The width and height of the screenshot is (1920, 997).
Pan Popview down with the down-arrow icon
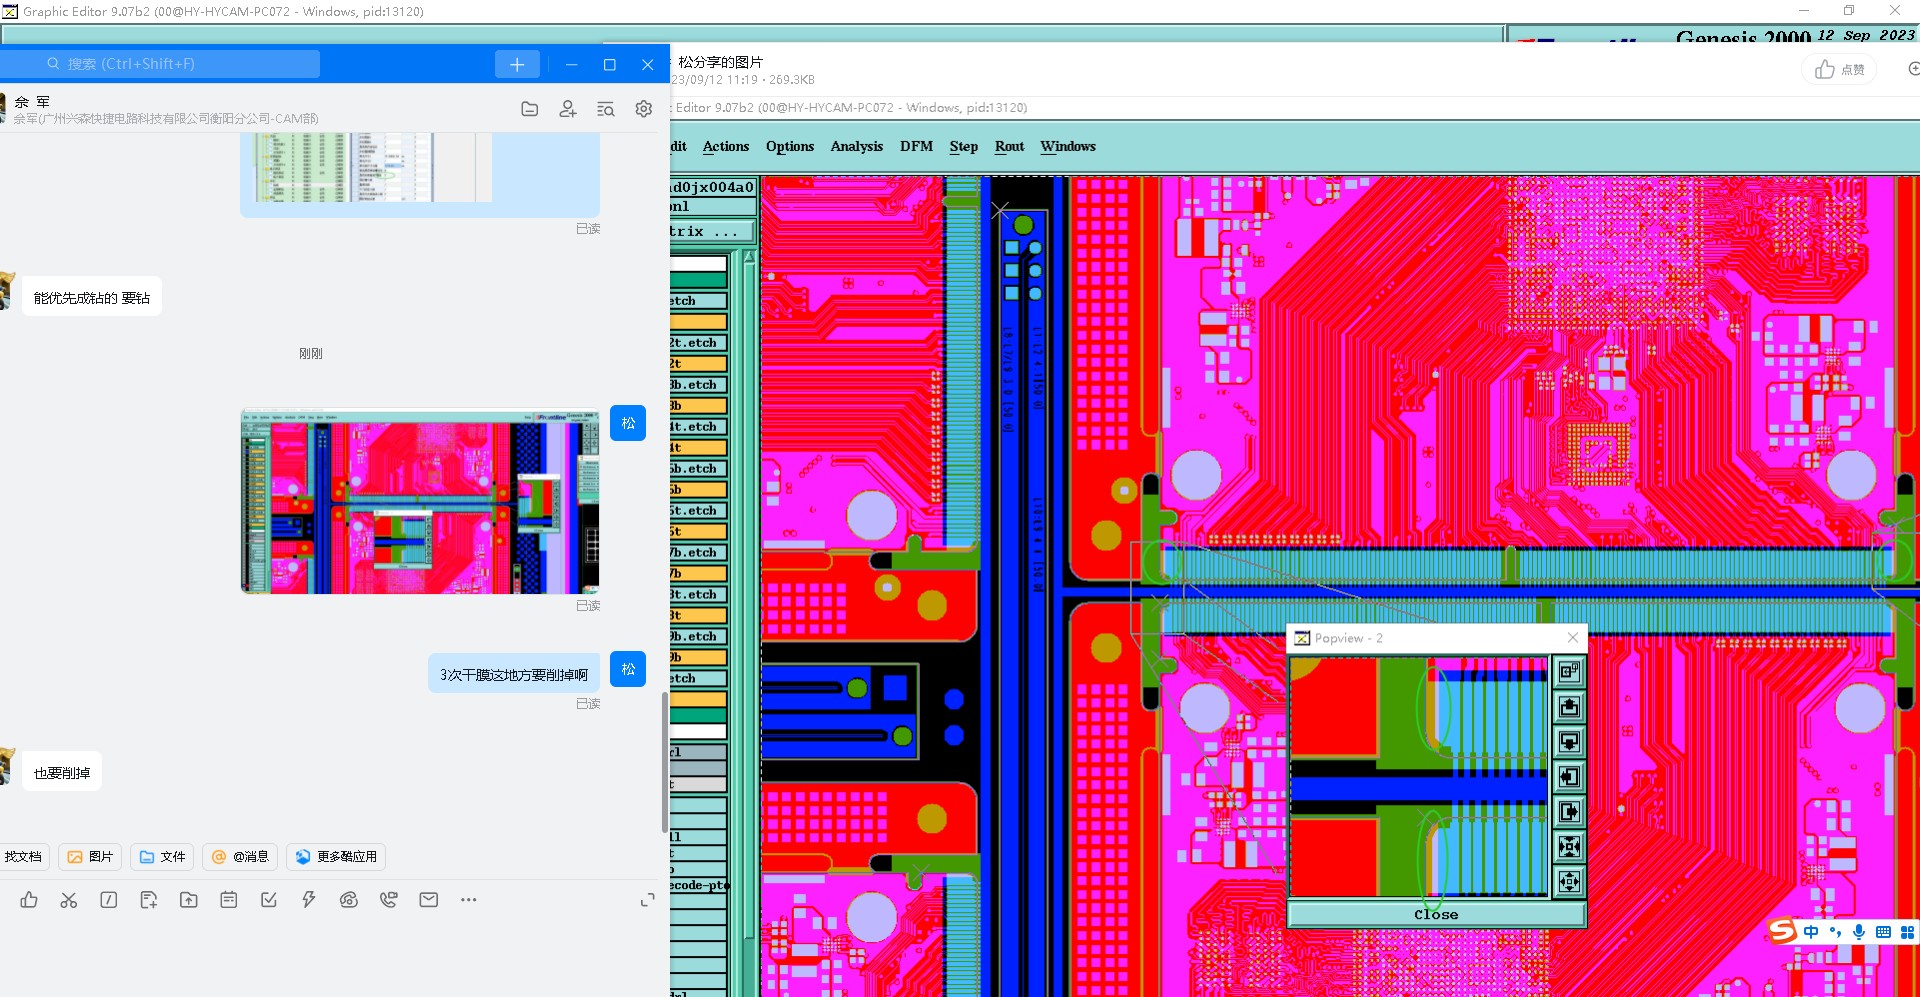click(x=1569, y=742)
